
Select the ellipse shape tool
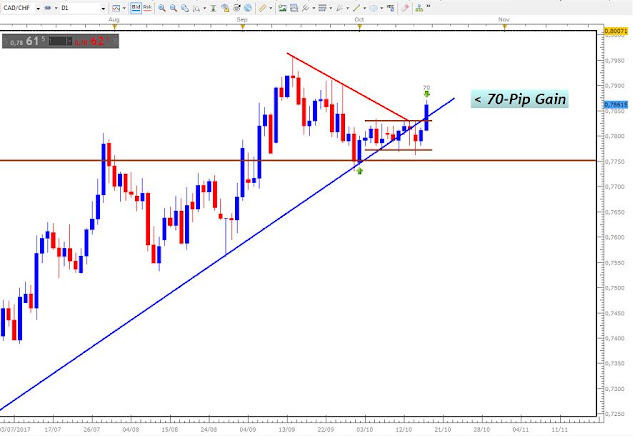pyautogui.click(x=373, y=8)
